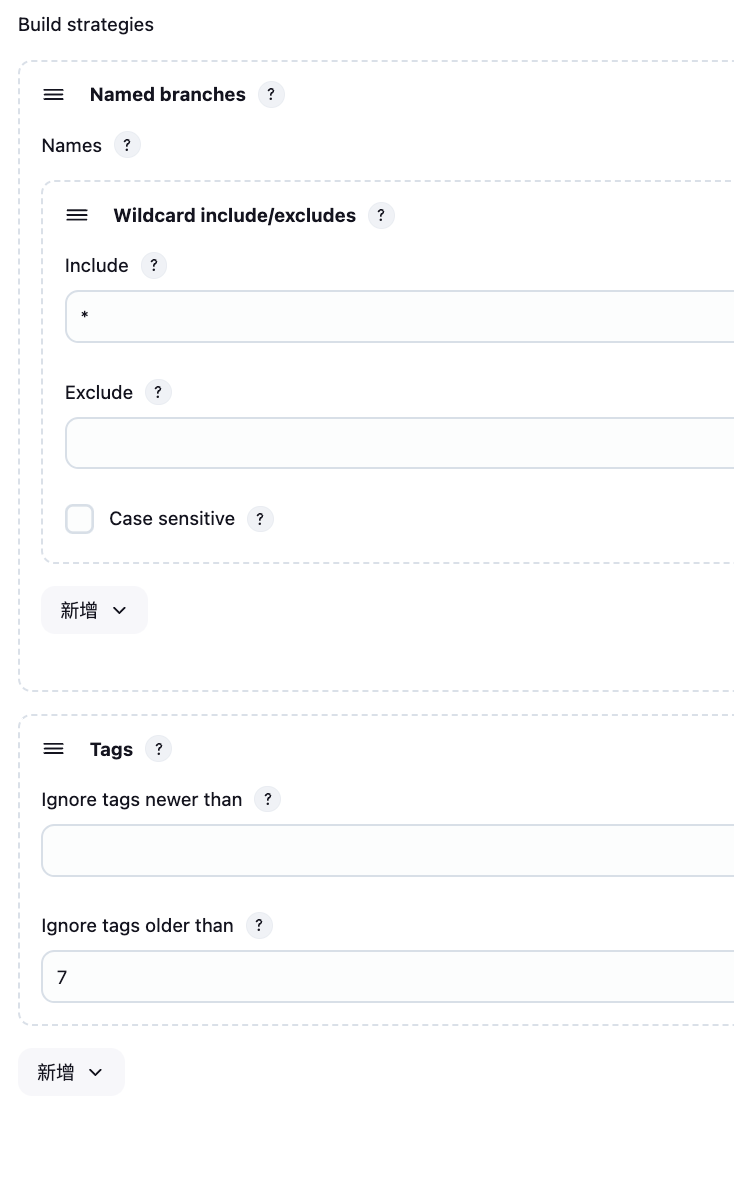Focus the Include text field
Image resolution: width=734 pixels, height=1178 pixels.
point(400,317)
